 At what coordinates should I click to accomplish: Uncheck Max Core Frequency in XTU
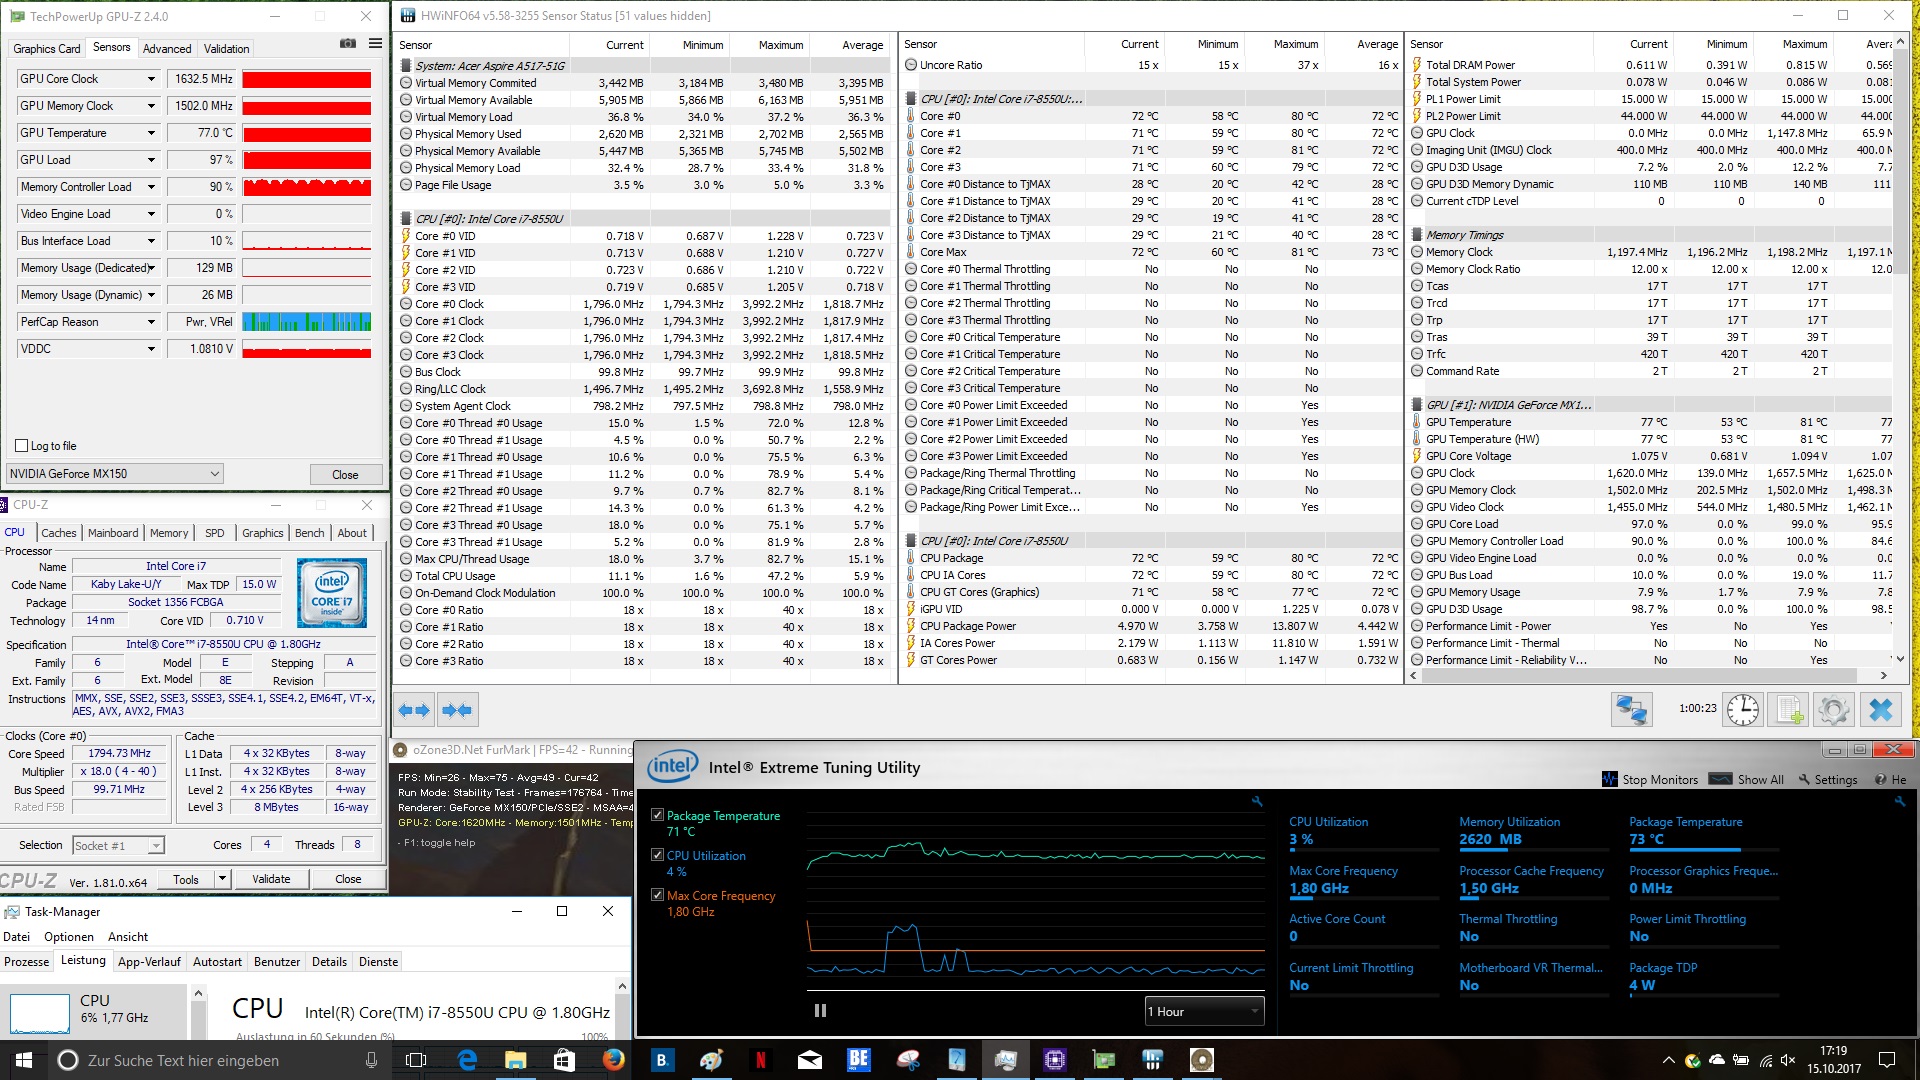click(x=657, y=895)
